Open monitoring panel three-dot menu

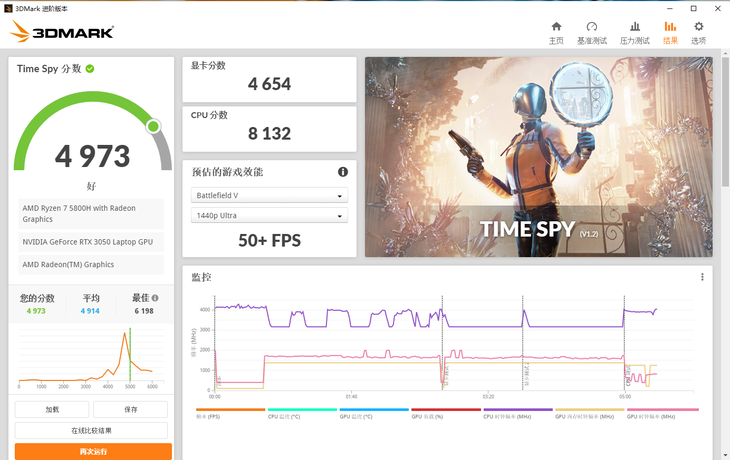[x=702, y=277]
